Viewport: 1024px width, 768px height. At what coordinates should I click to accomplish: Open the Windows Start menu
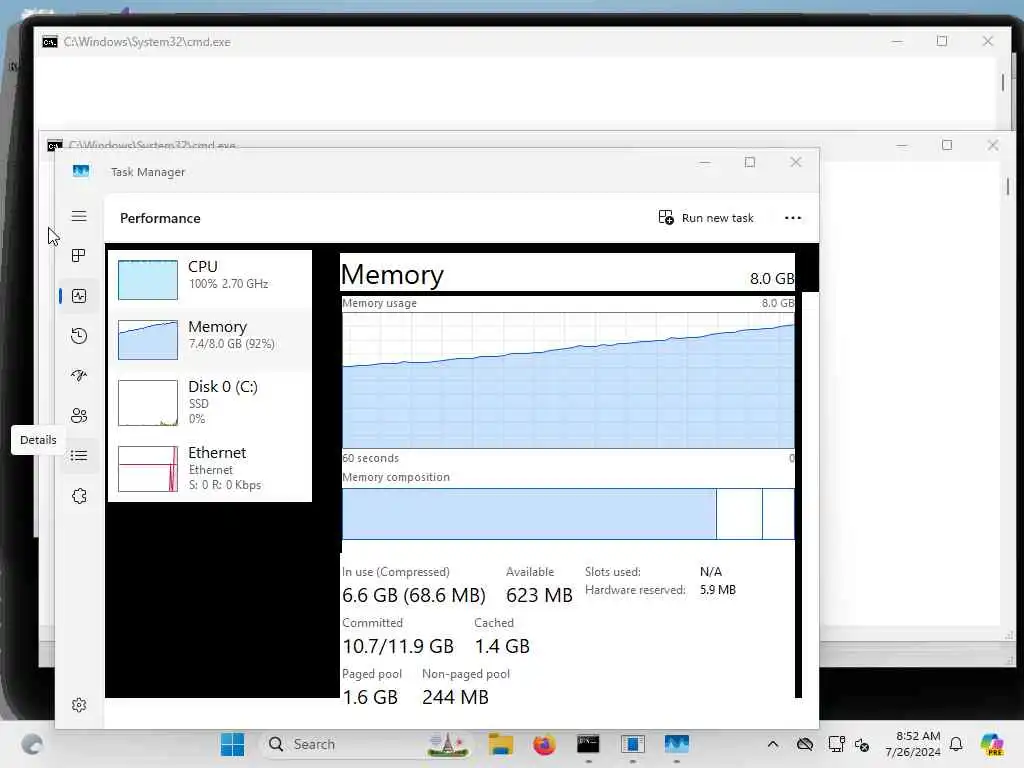(x=232, y=744)
